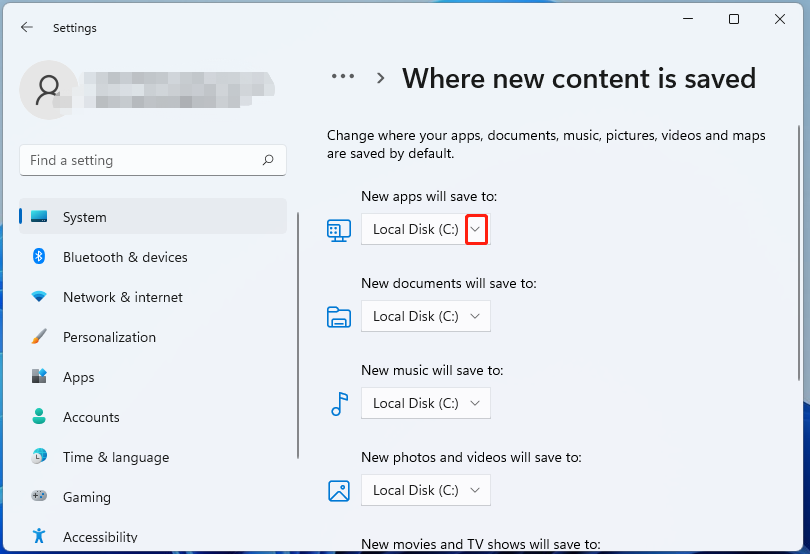Select Gaming in the sidebar
810x554 pixels.
(153, 497)
